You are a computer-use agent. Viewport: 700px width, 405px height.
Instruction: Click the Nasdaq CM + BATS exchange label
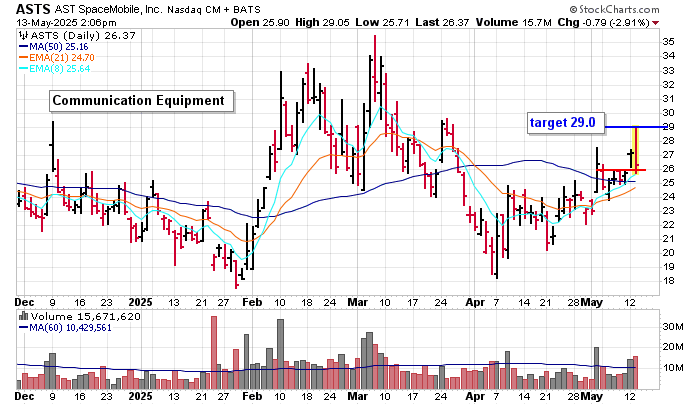click(213, 9)
